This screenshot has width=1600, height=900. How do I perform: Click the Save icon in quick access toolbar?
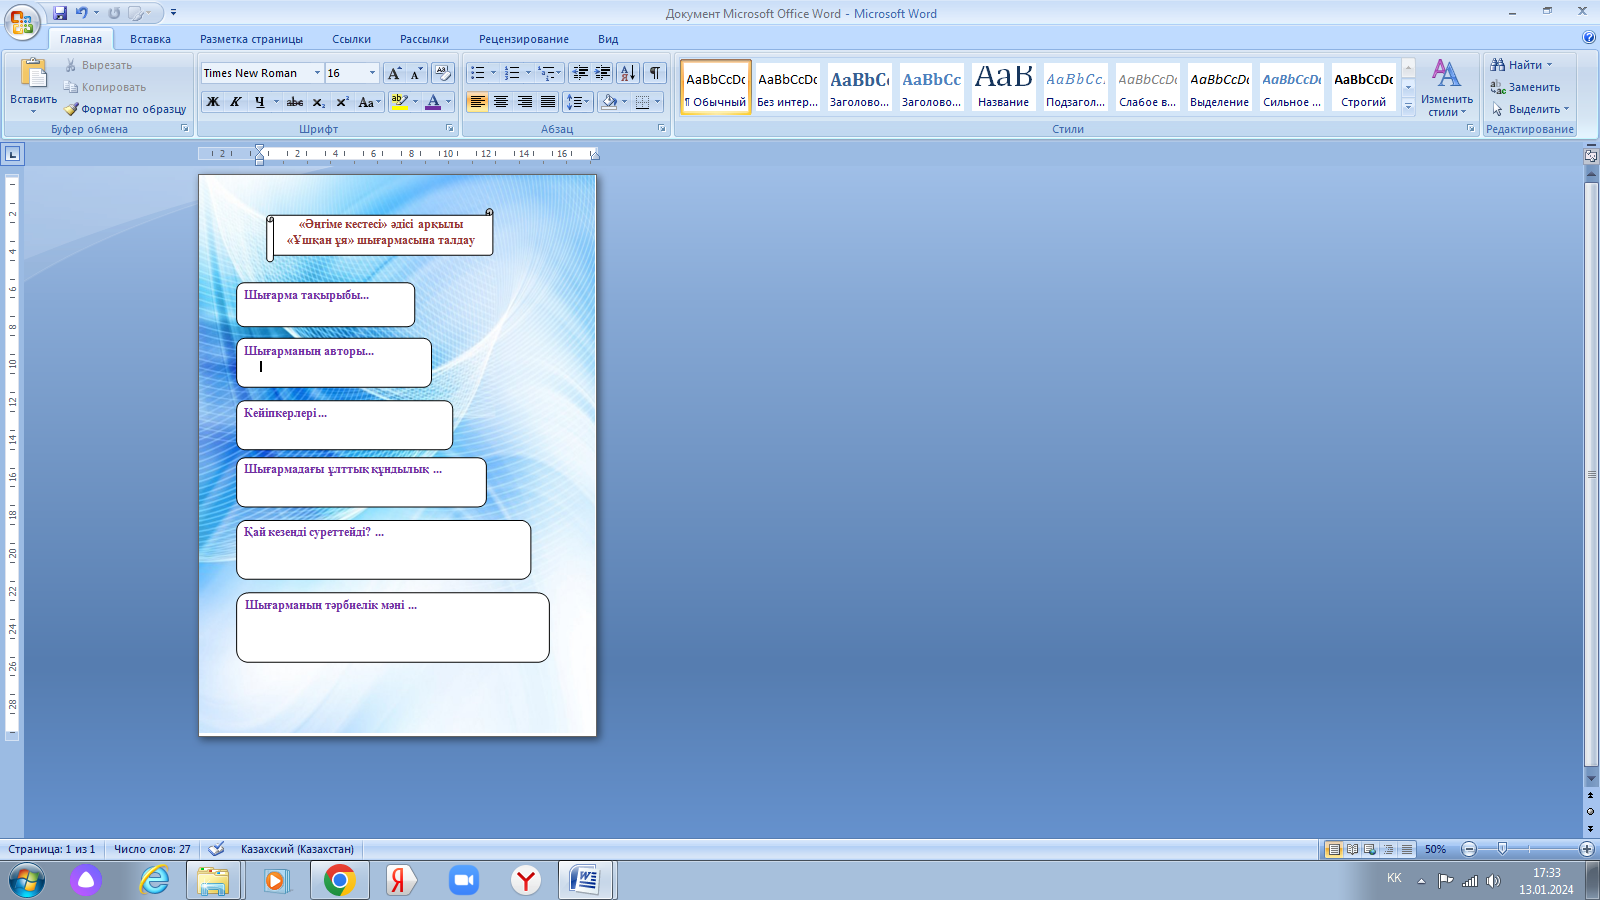[60, 13]
